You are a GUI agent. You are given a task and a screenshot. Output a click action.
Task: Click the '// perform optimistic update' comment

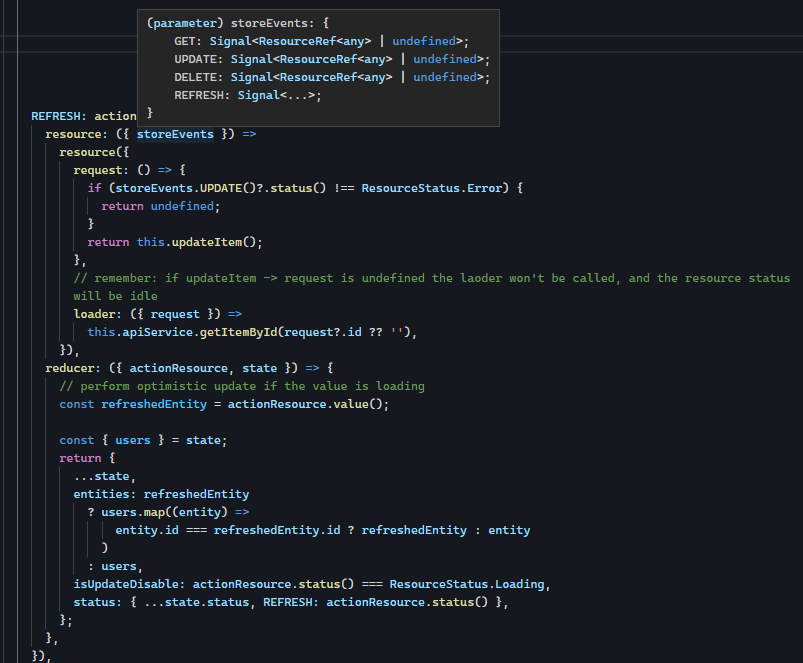coord(242,386)
